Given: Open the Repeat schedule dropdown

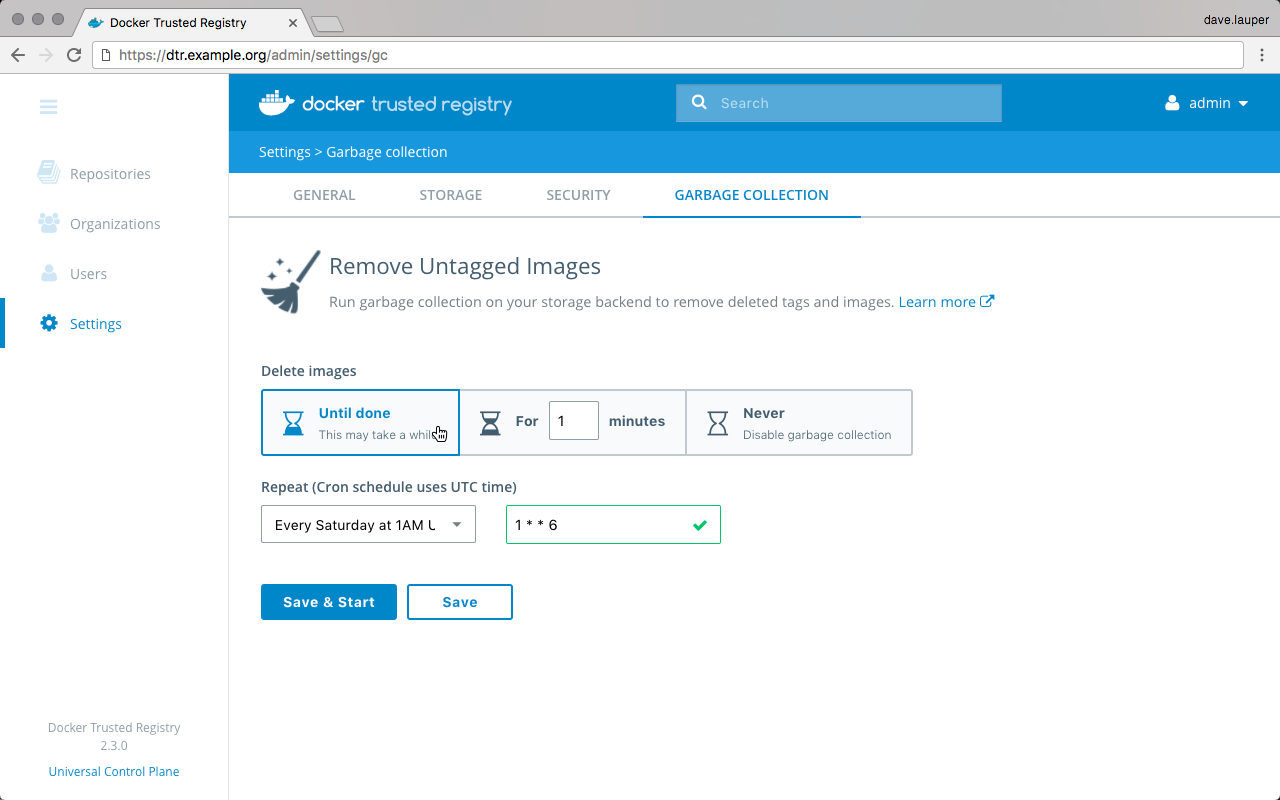Looking at the screenshot, I should pyautogui.click(x=368, y=525).
